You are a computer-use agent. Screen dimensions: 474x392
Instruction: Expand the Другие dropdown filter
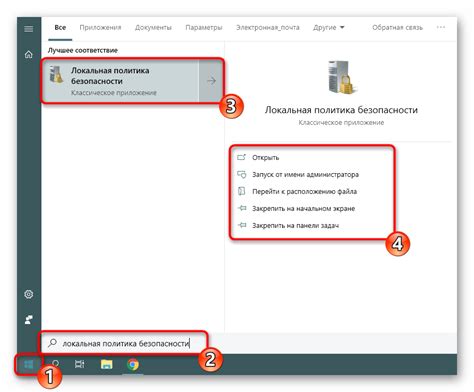[x=328, y=28]
